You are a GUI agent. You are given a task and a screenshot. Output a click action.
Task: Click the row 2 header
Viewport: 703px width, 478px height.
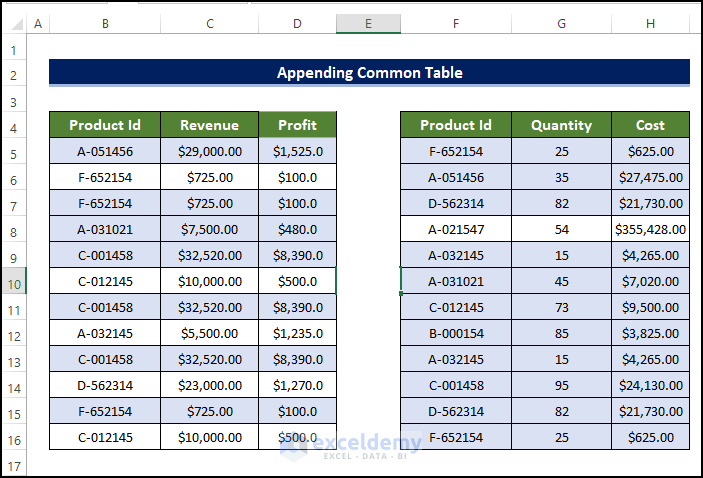(14, 75)
